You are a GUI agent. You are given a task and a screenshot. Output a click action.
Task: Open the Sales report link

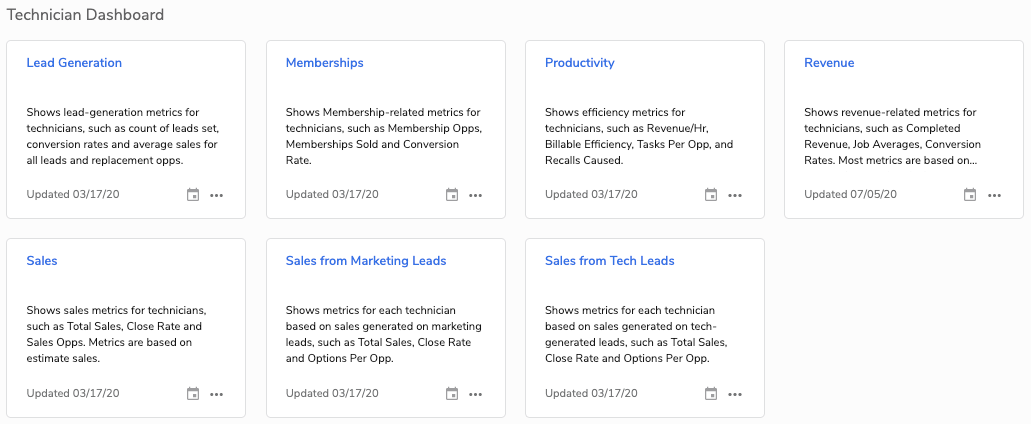click(x=41, y=261)
